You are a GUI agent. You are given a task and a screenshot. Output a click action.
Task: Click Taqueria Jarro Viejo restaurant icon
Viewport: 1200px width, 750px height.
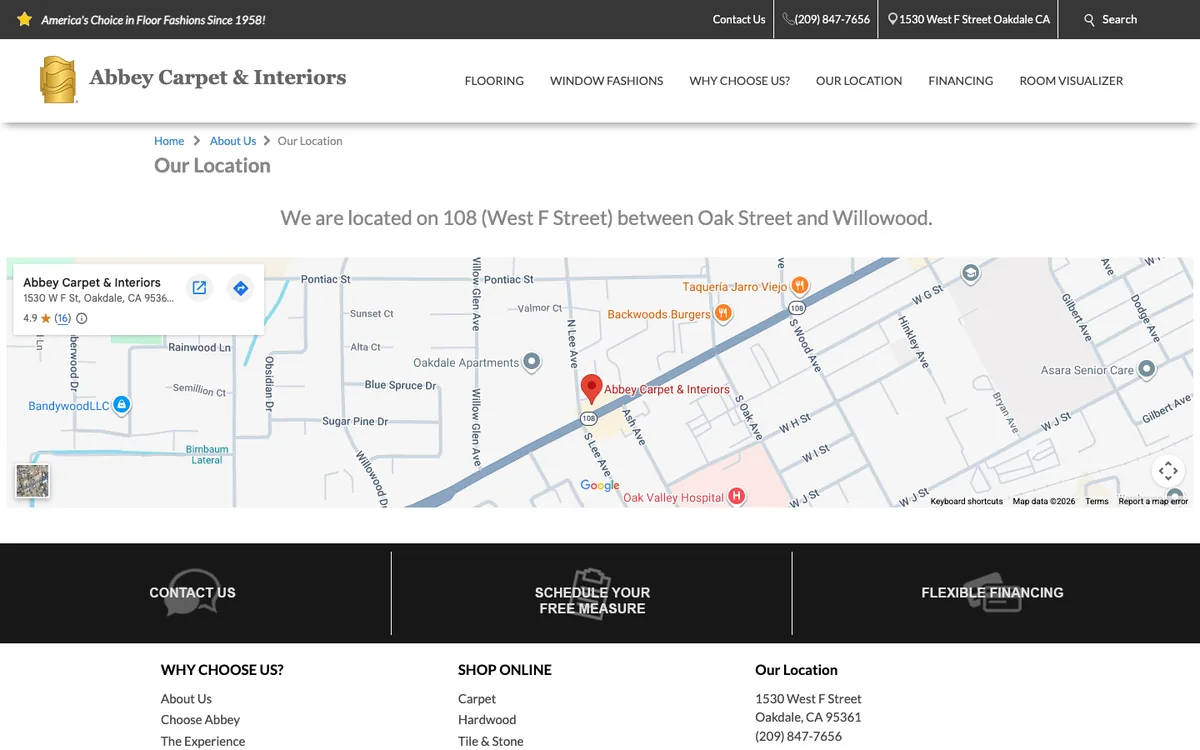tap(799, 286)
